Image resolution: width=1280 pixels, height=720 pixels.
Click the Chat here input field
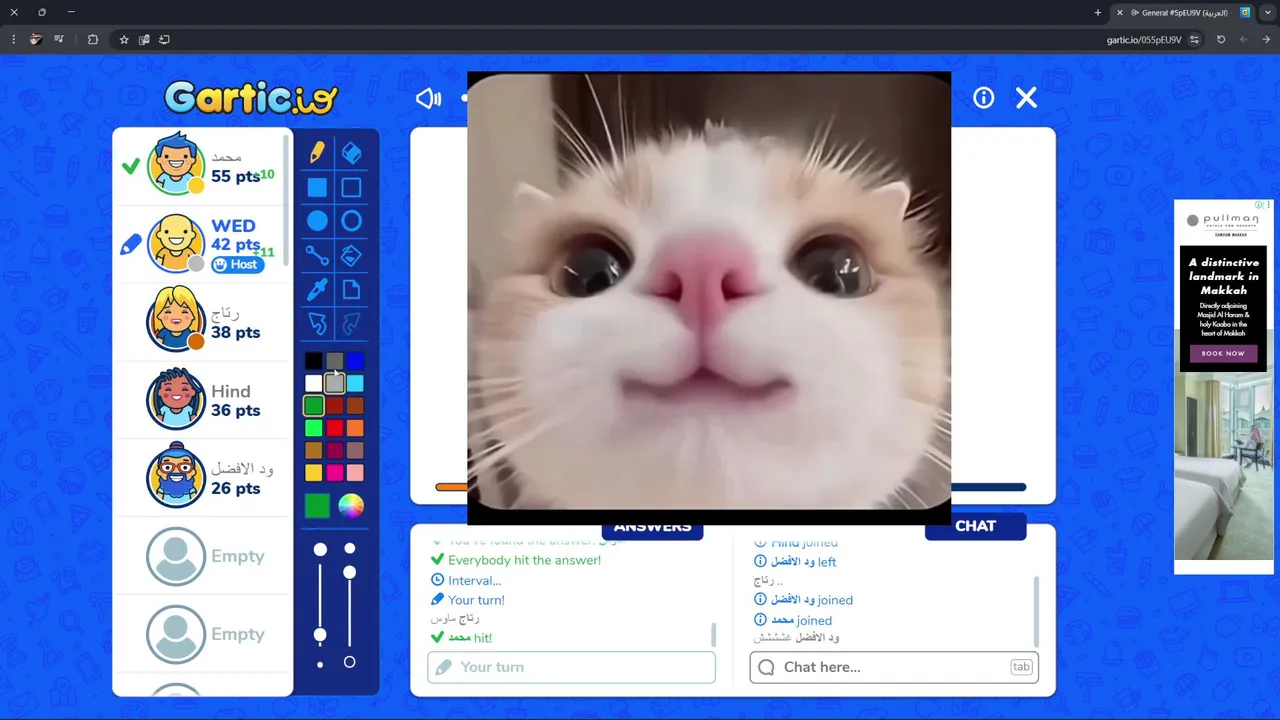pyautogui.click(x=894, y=667)
